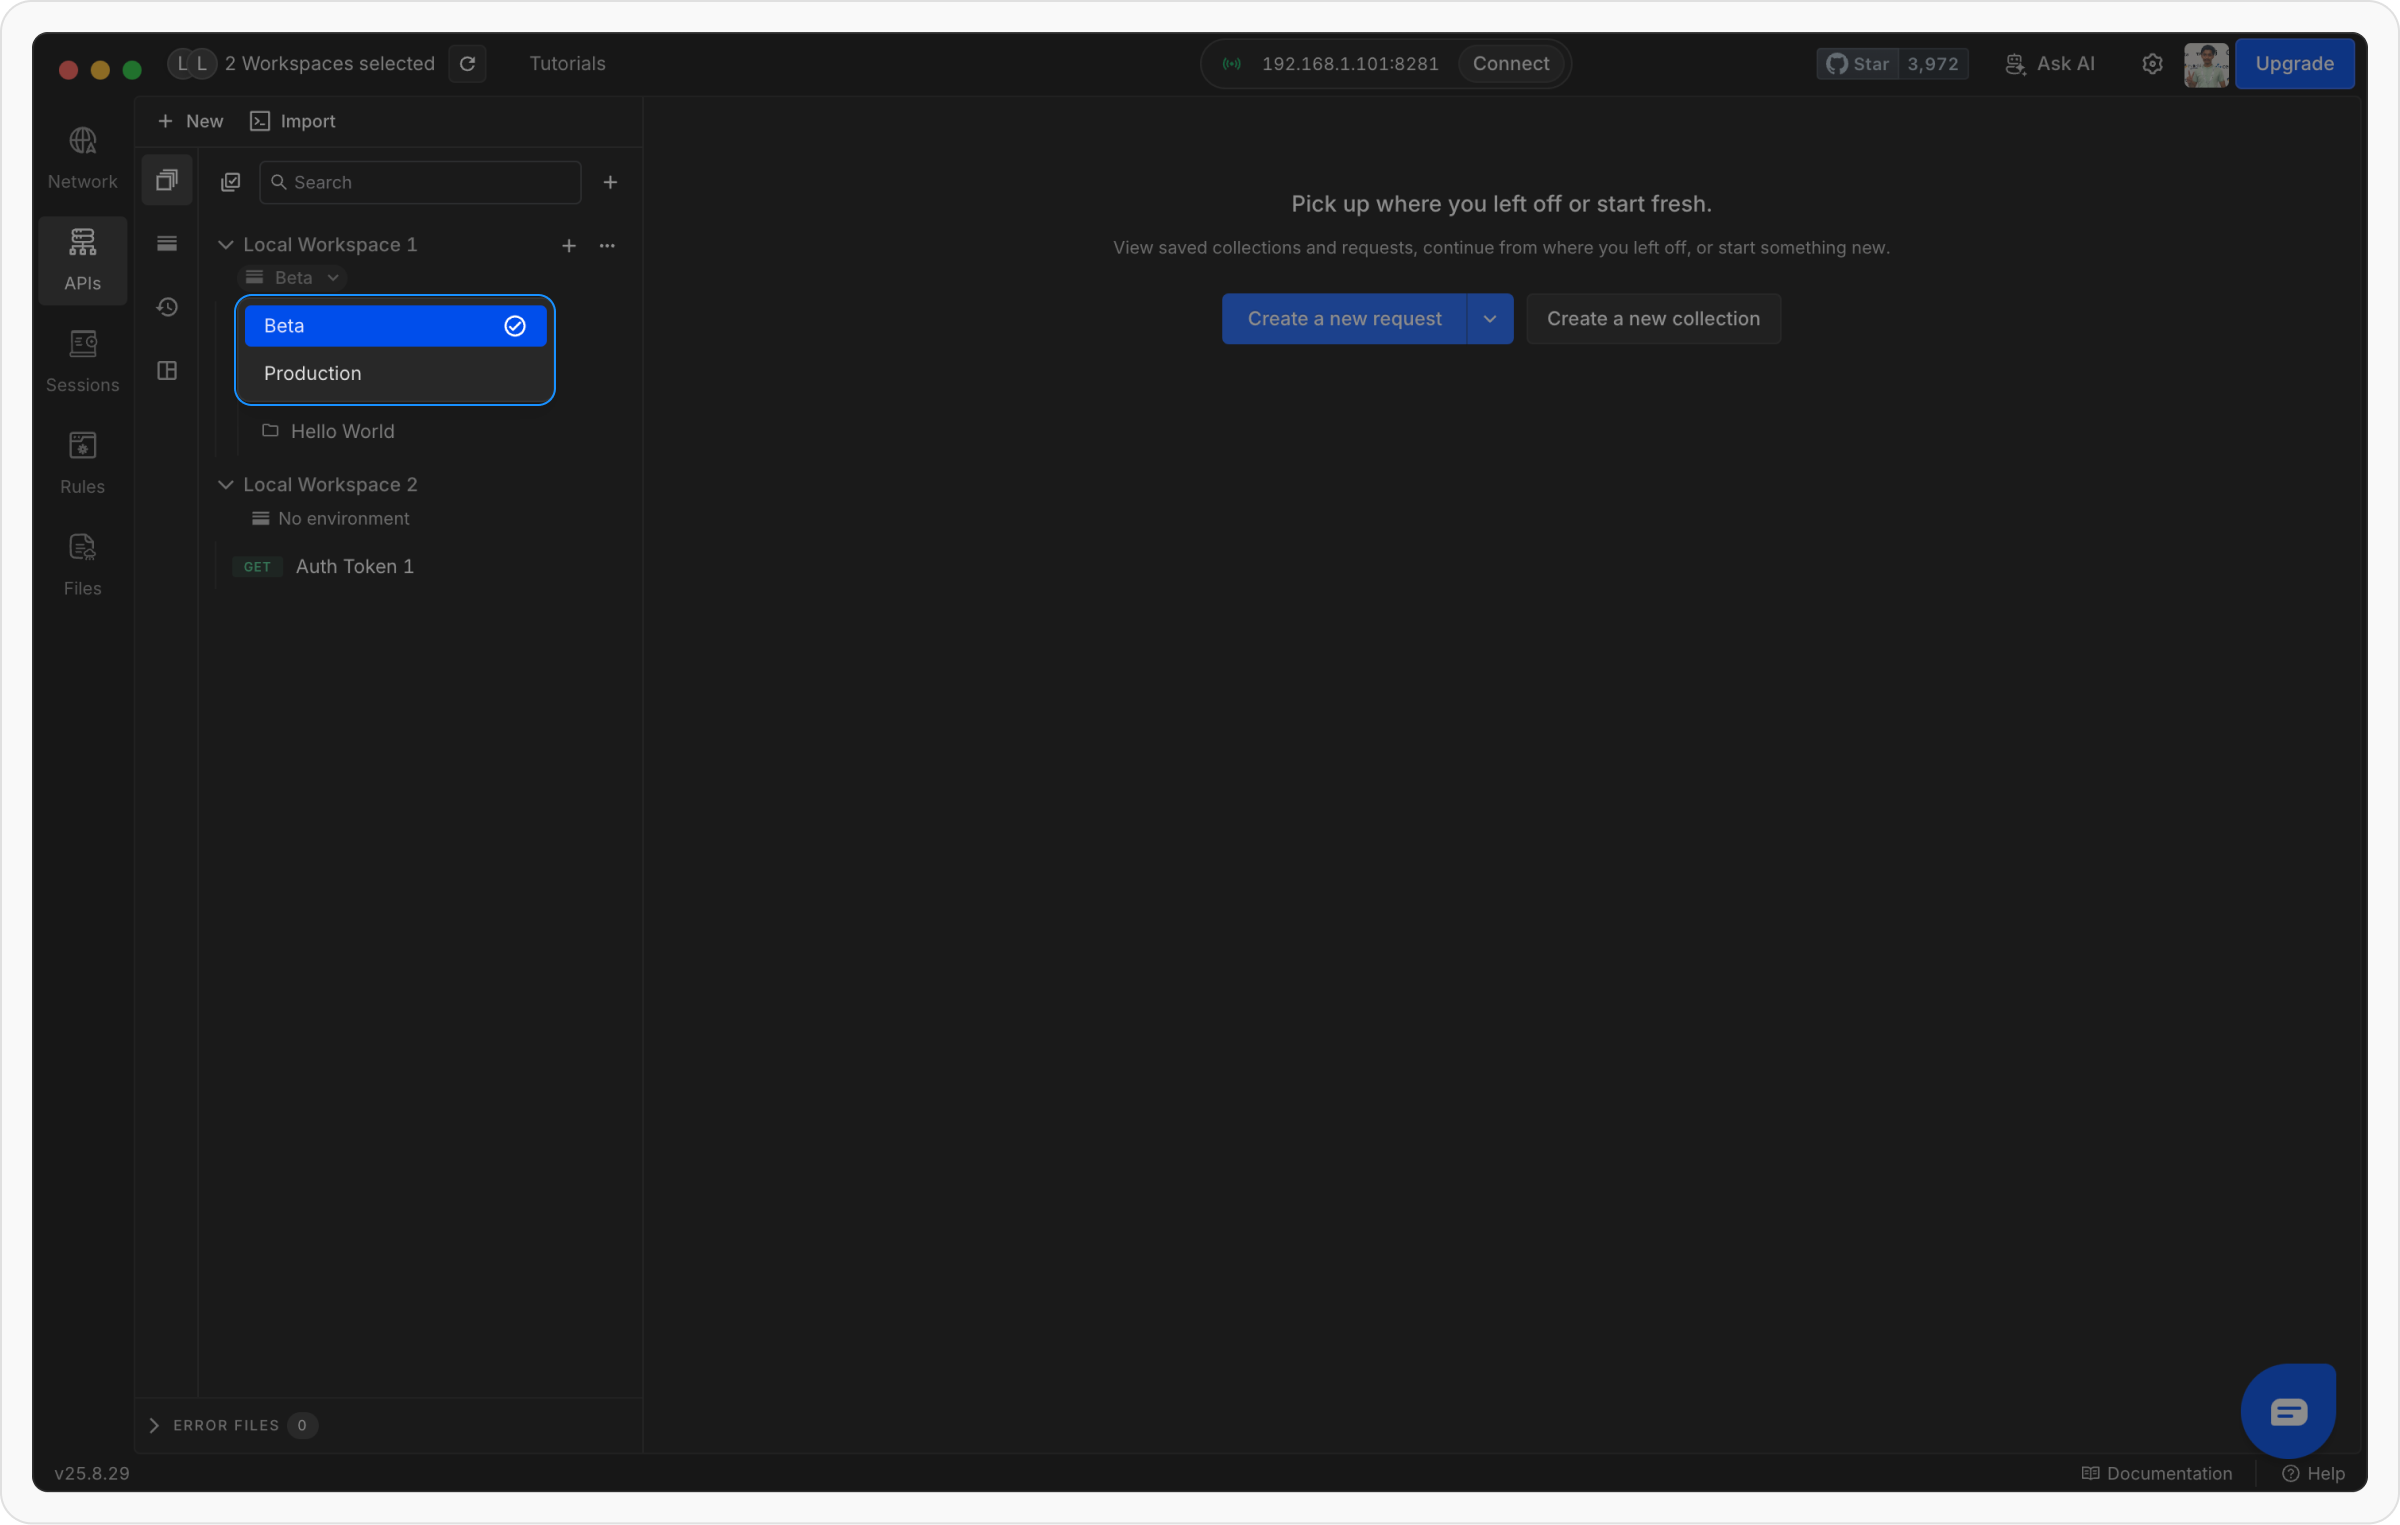
Task: Open the Network section icon
Action: (82, 157)
